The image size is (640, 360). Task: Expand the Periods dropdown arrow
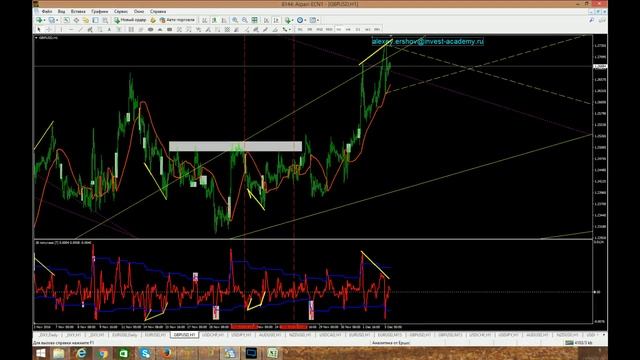click(305, 20)
